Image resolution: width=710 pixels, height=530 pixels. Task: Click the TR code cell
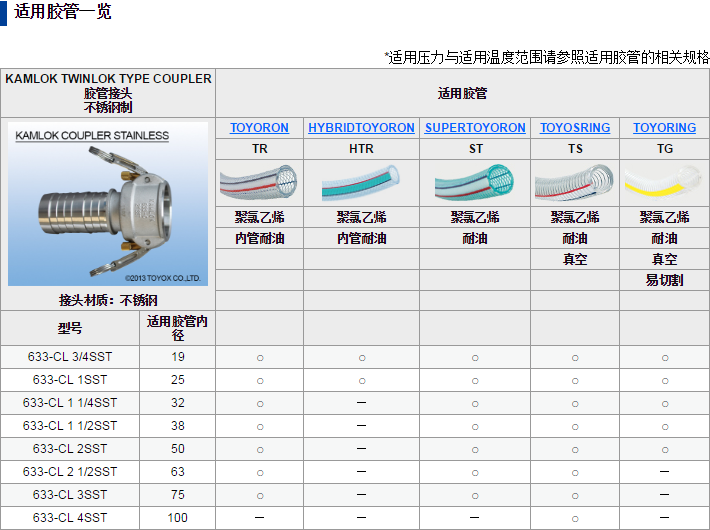(x=259, y=149)
